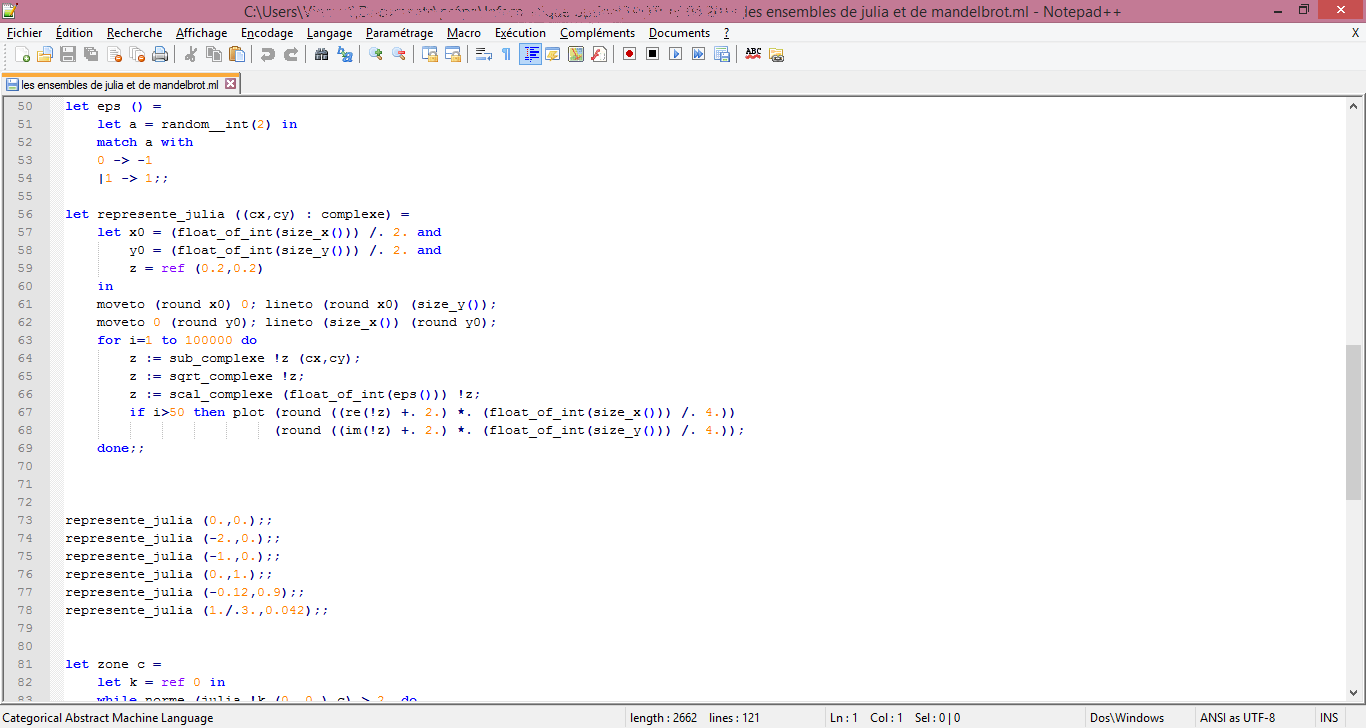Click line number 56 in the margin
This screenshot has height=728, width=1366.
pos(25,214)
